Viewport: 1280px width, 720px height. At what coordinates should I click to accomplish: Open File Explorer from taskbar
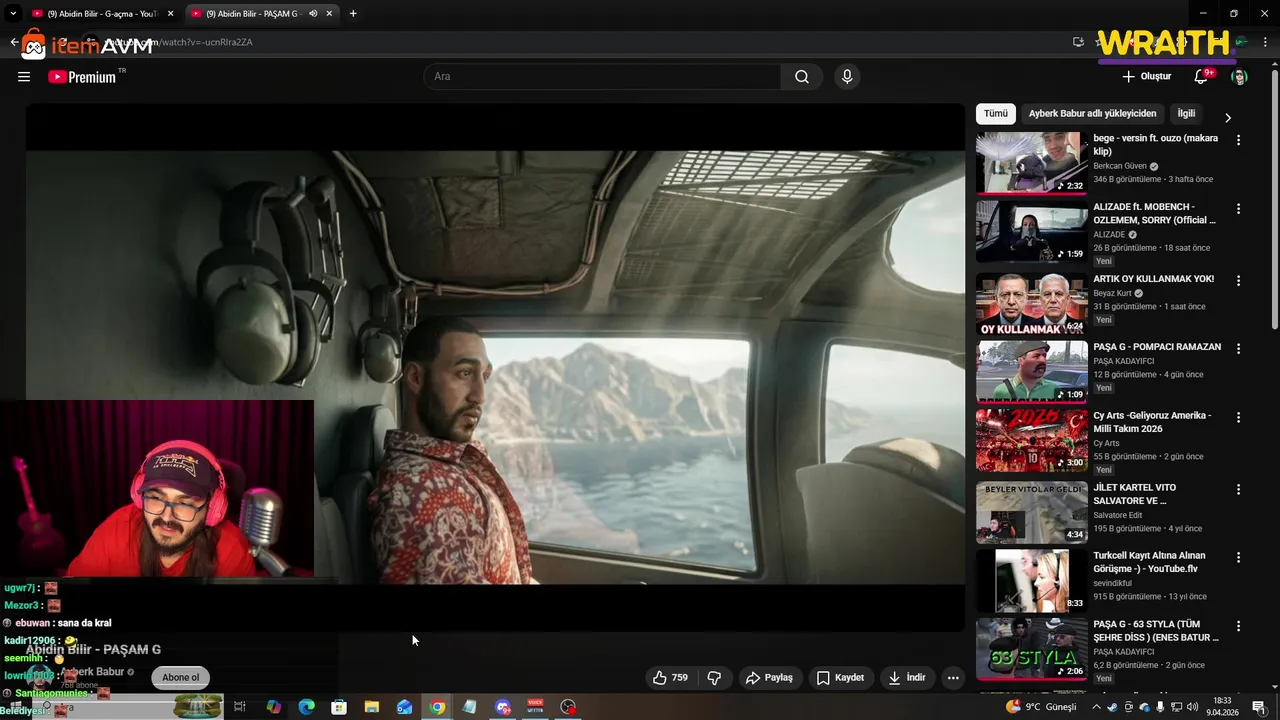click(x=371, y=707)
